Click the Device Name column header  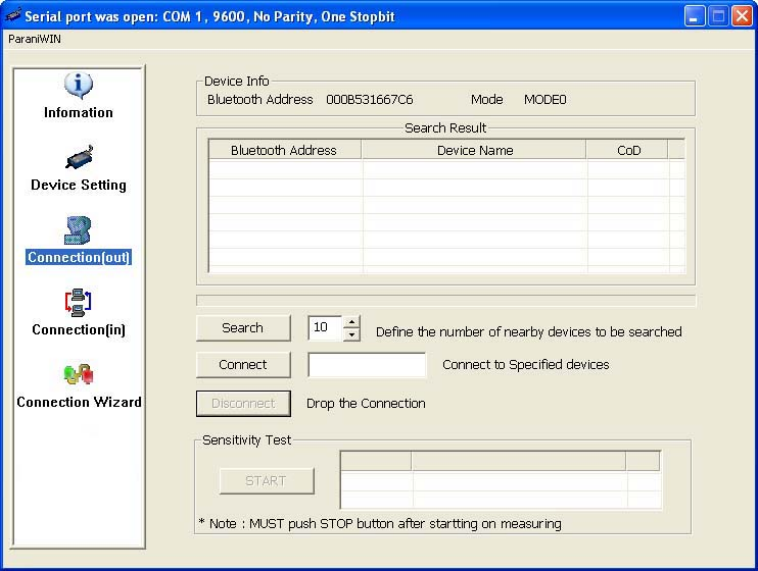click(x=474, y=150)
